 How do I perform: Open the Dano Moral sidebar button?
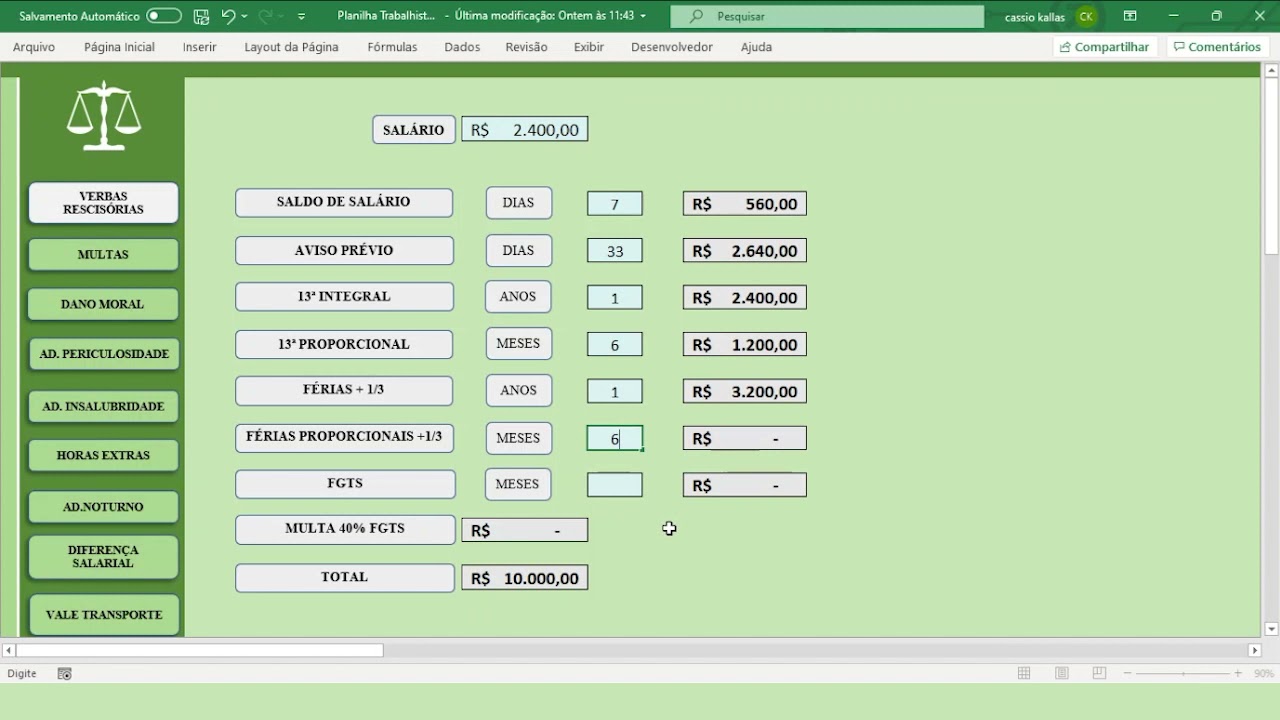click(103, 304)
